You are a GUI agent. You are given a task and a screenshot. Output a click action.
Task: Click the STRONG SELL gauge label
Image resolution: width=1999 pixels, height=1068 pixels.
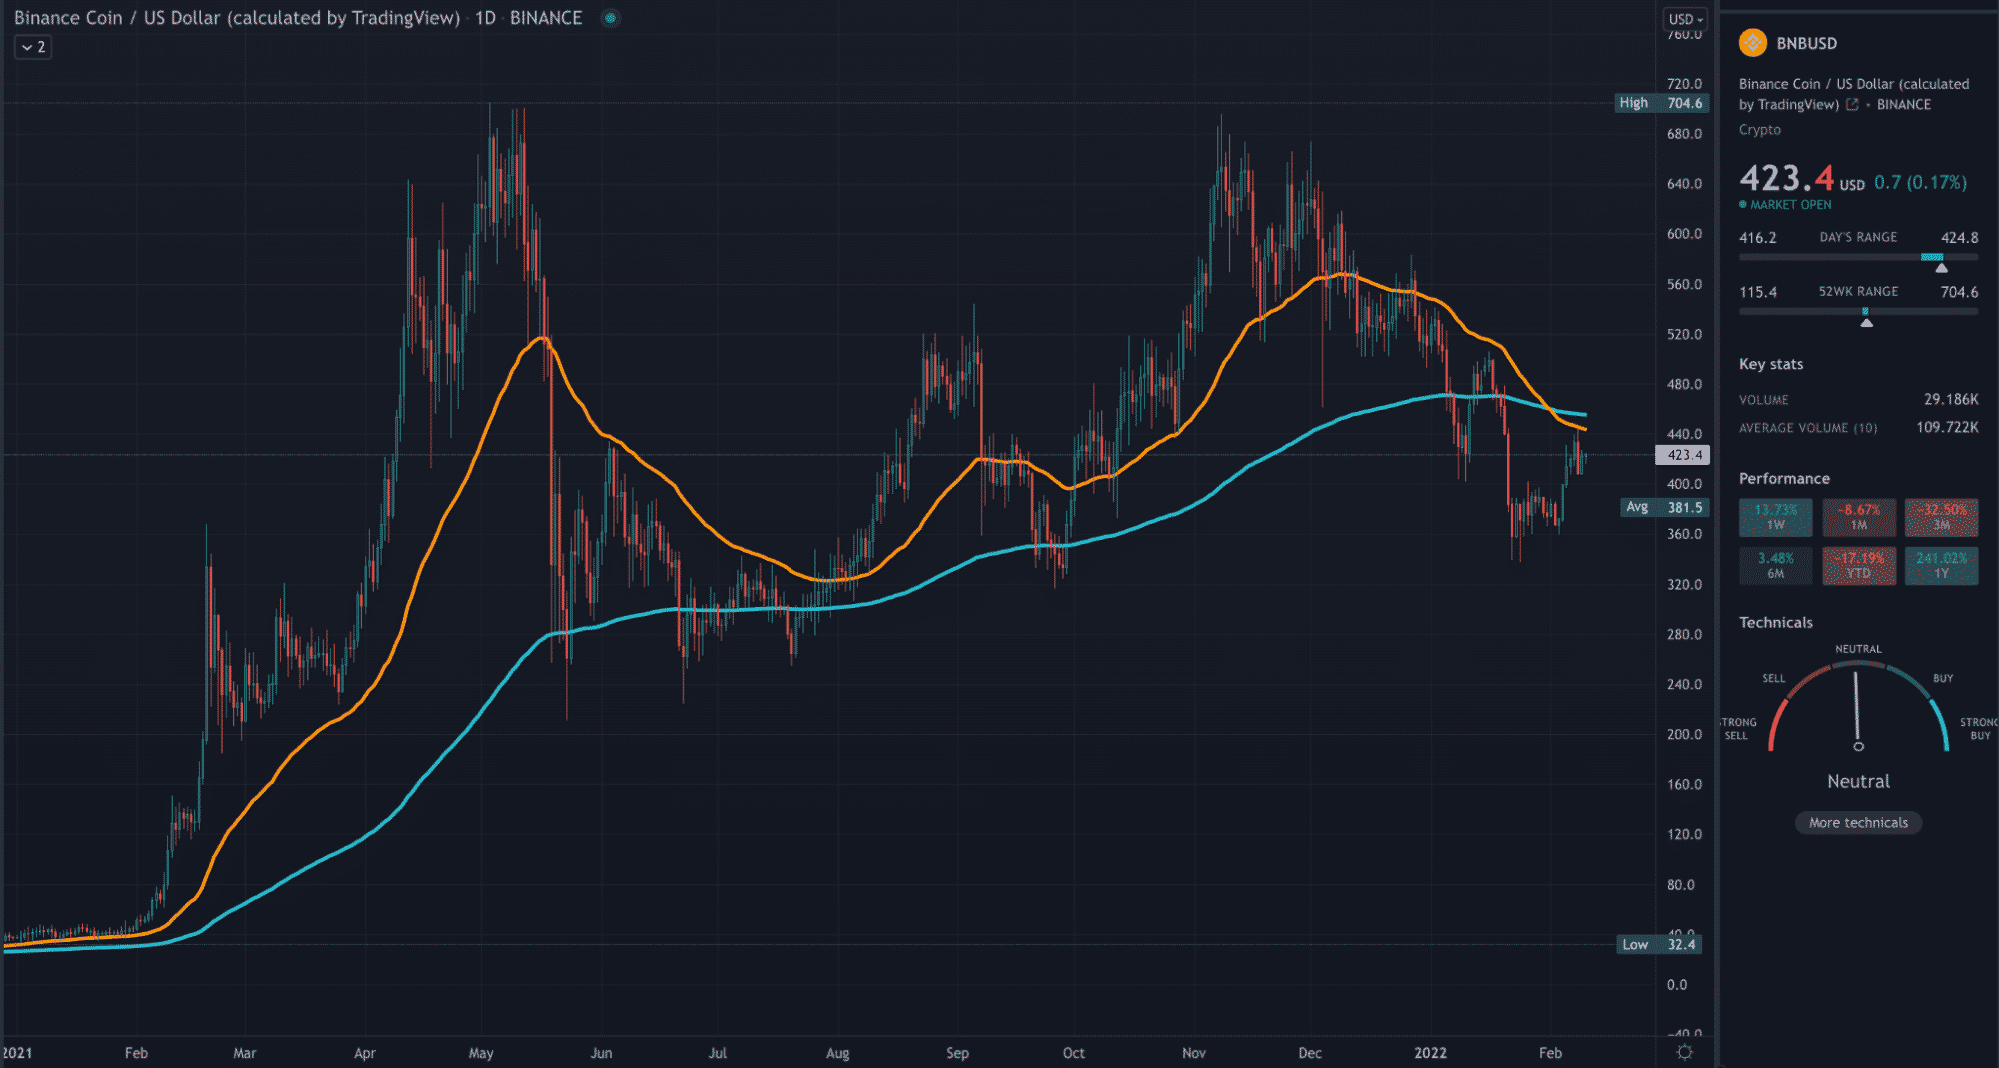click(x=1738, y=728)
